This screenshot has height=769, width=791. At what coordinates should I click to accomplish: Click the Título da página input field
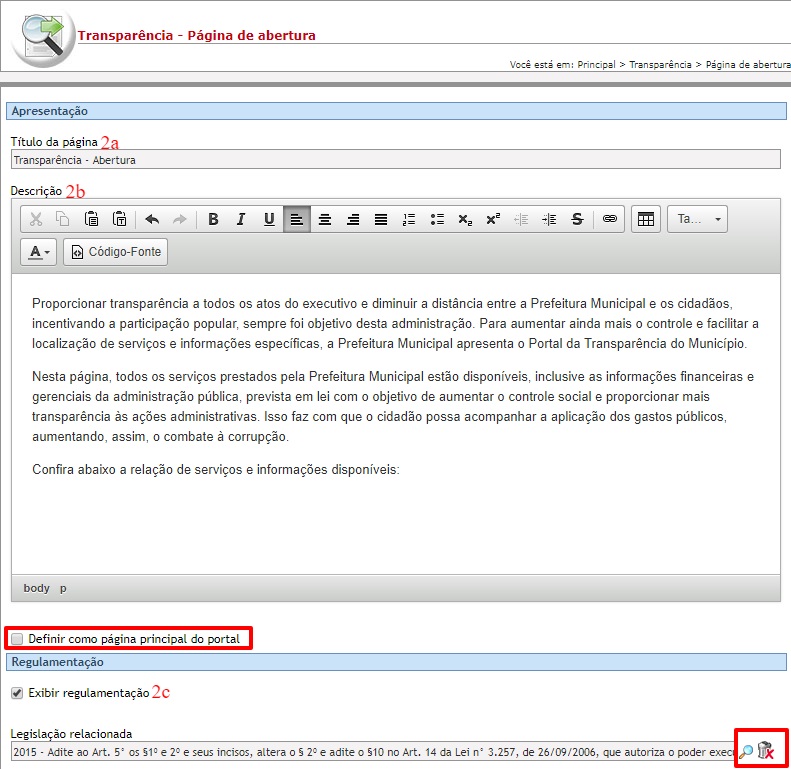tap(396, 160)
